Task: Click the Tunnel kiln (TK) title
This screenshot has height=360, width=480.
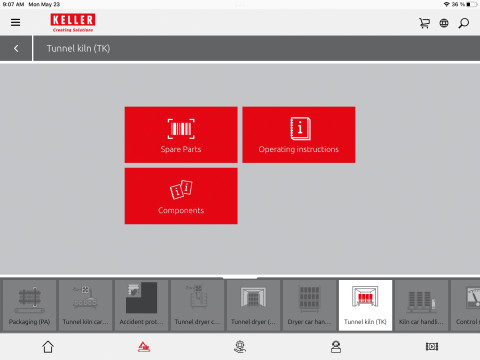Action: click(78, 49)
